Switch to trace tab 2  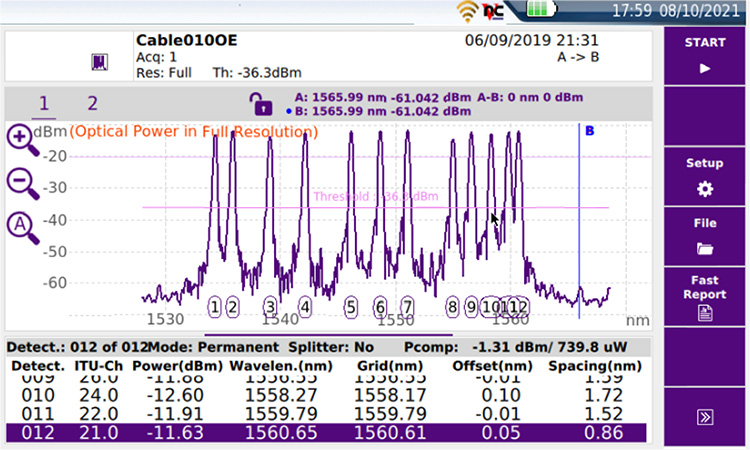click(92, 103)
